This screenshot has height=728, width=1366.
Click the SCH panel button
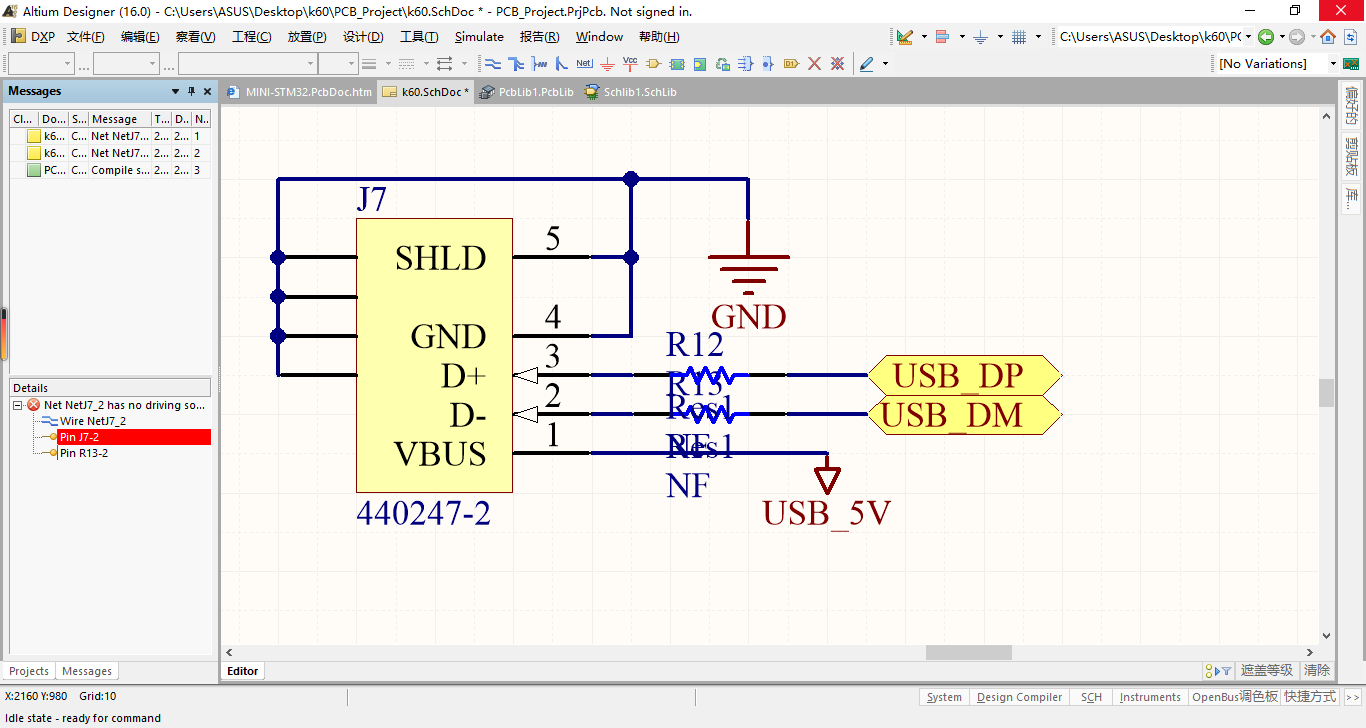coord(1091,697)
